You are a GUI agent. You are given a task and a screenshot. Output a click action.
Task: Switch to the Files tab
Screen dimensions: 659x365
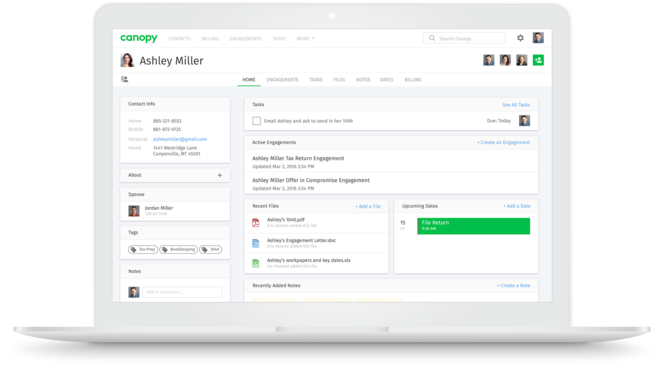(x=339, y=79)
